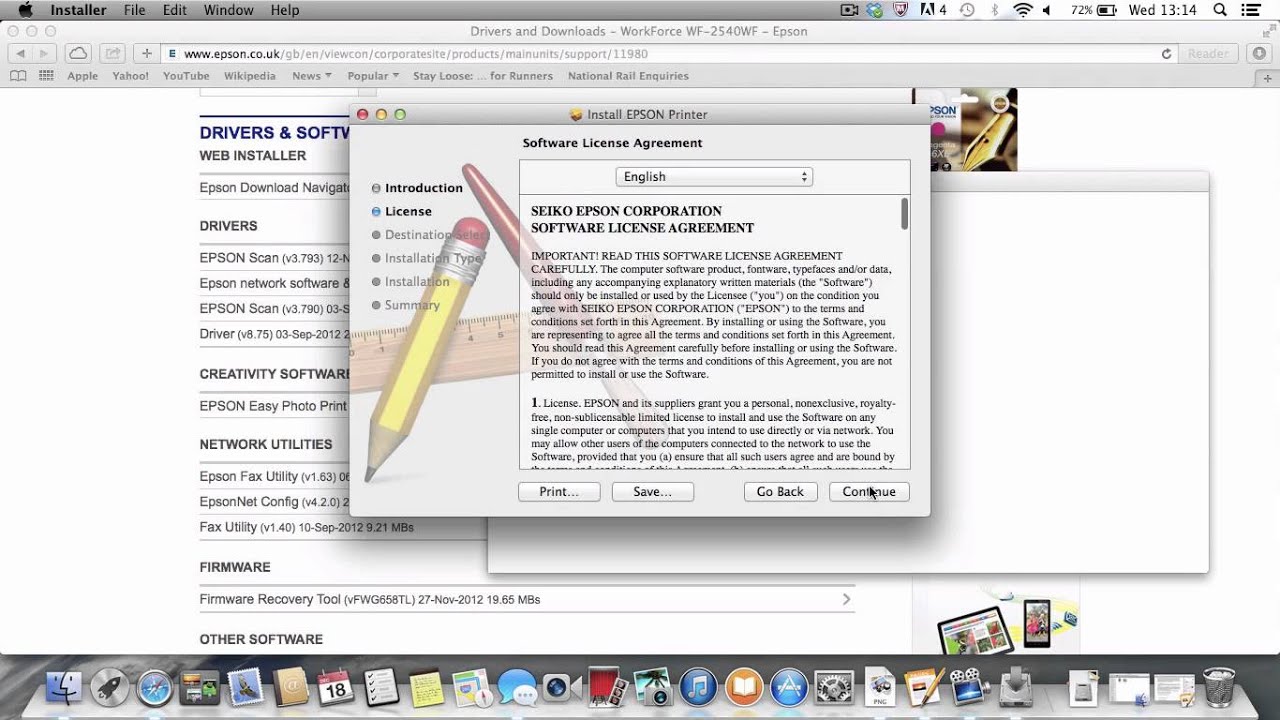The image size is (1280, 720).
Task: Open iTunes music note icon in Dock
Action: 699,687
